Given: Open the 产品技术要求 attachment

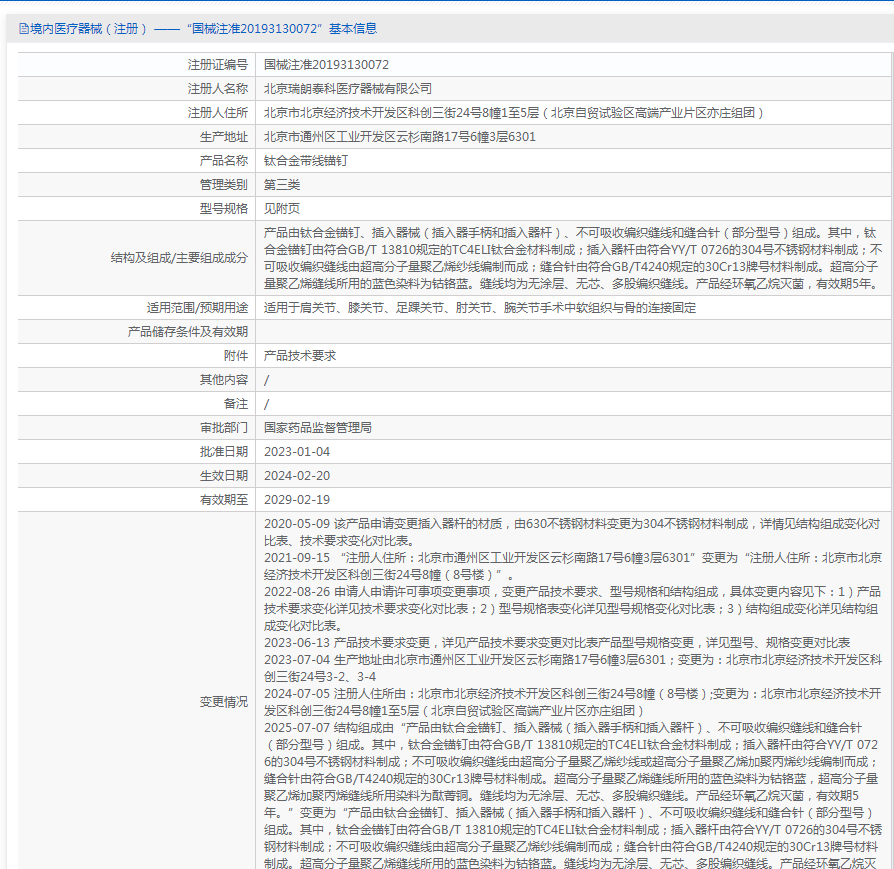Looking at the screenshot, I should pyautogui.click(x=300, y=356).
